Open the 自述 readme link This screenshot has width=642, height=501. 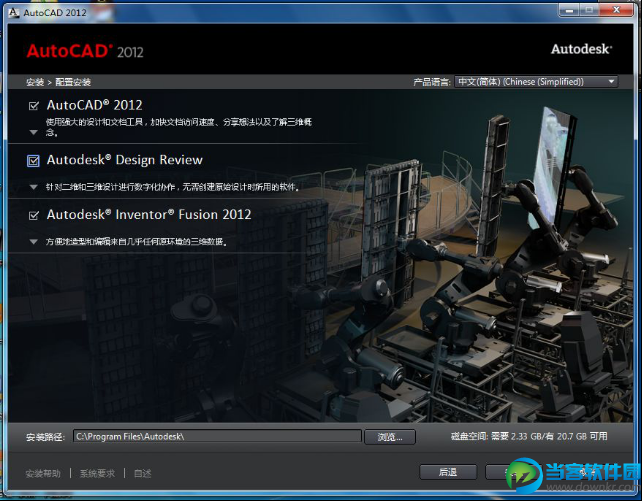point(142,474)
